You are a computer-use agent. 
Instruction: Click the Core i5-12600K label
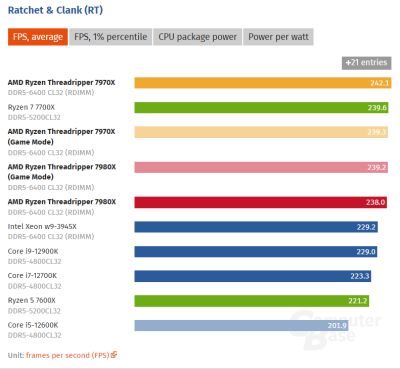[33, 325]
